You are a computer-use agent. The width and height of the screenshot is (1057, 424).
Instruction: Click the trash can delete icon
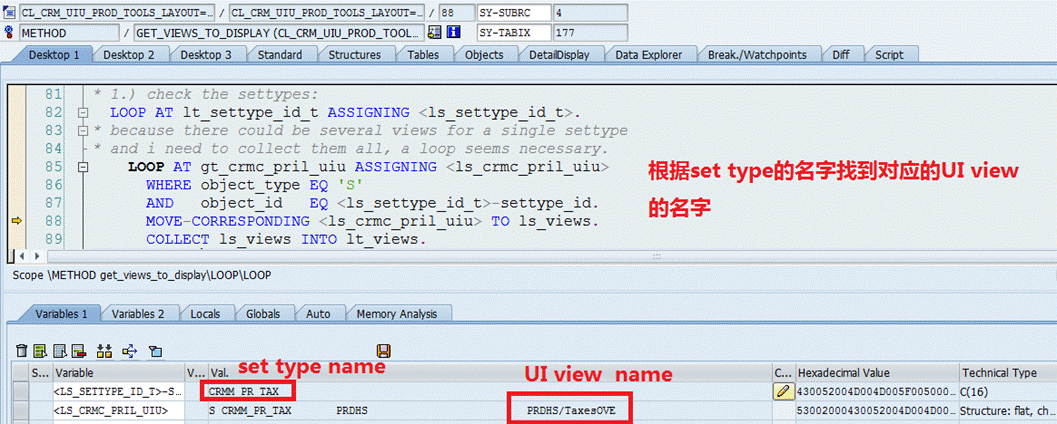pos(22,351)
